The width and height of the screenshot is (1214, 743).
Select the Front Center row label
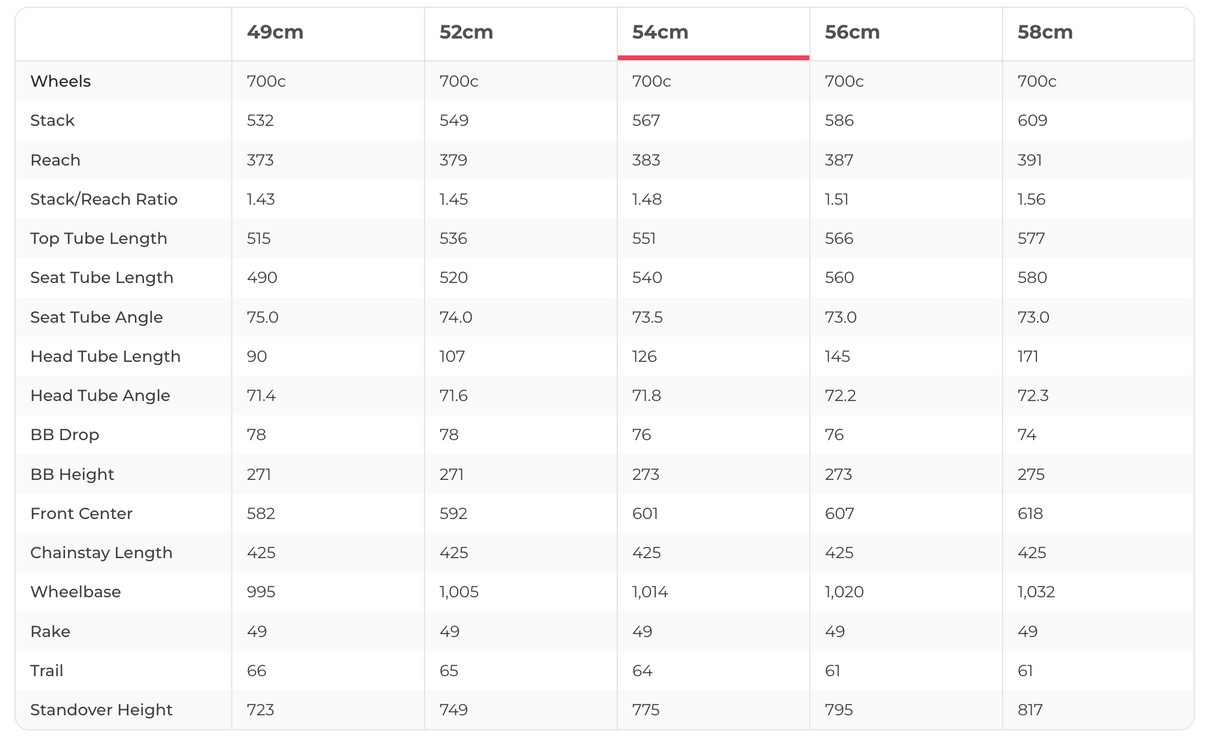point(81,513)
